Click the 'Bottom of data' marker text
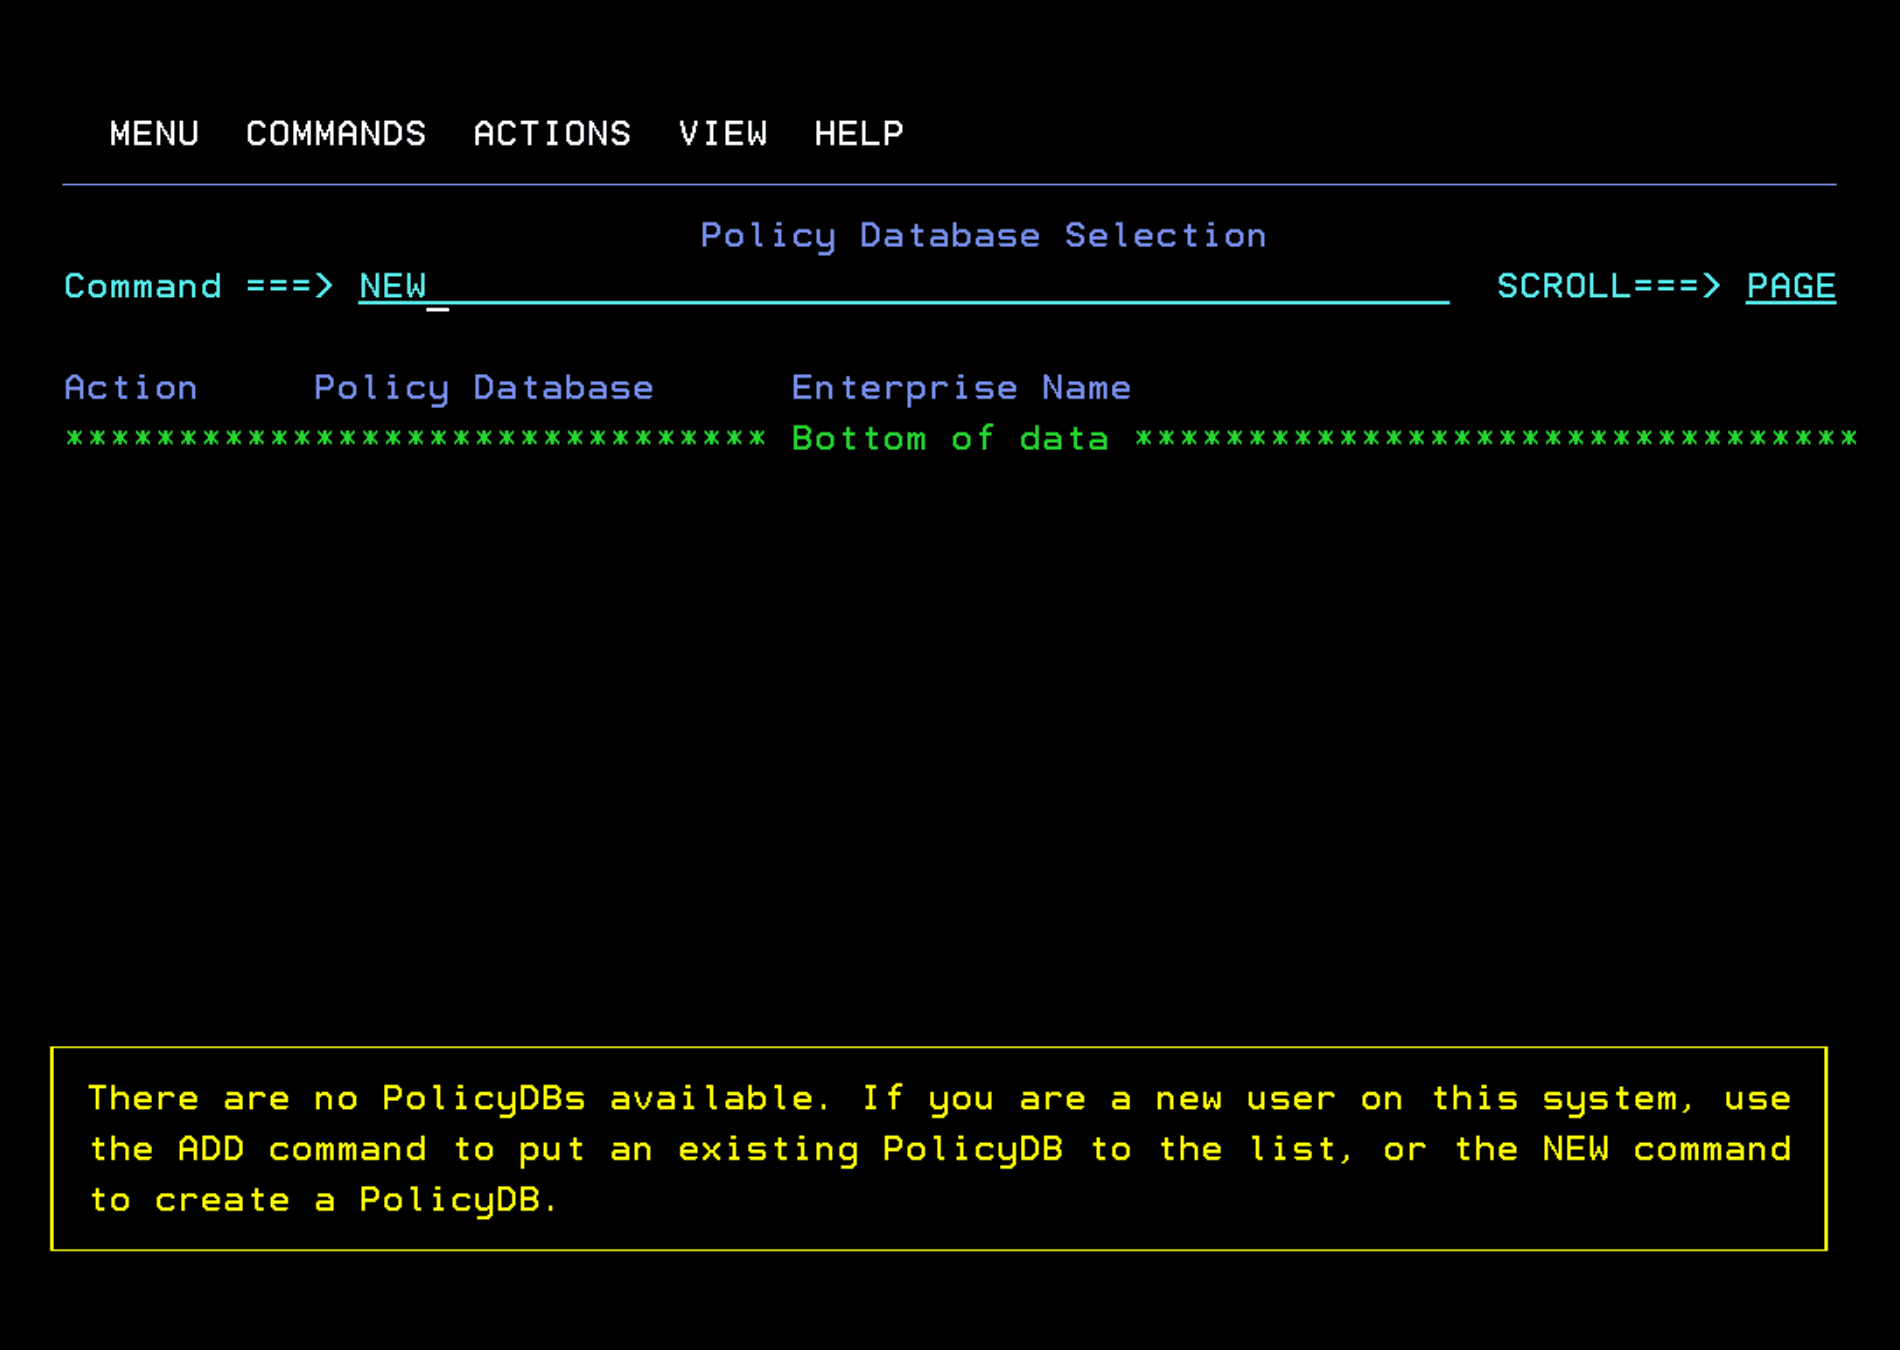Viewport: 1900px width, 1350px height. (x=950, y=439)
